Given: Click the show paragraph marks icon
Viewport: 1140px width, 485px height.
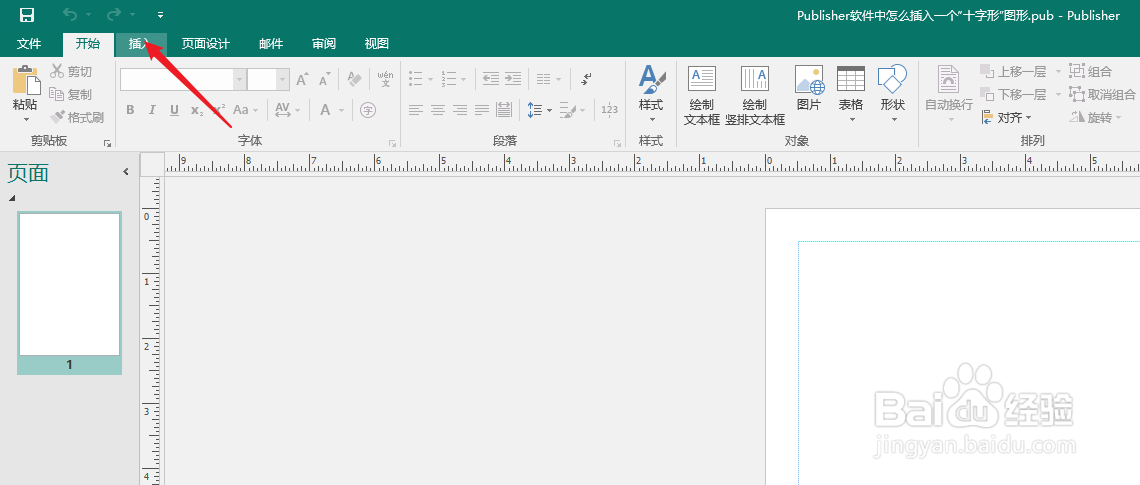Looking at the screenshot, I should click(586, 78).
